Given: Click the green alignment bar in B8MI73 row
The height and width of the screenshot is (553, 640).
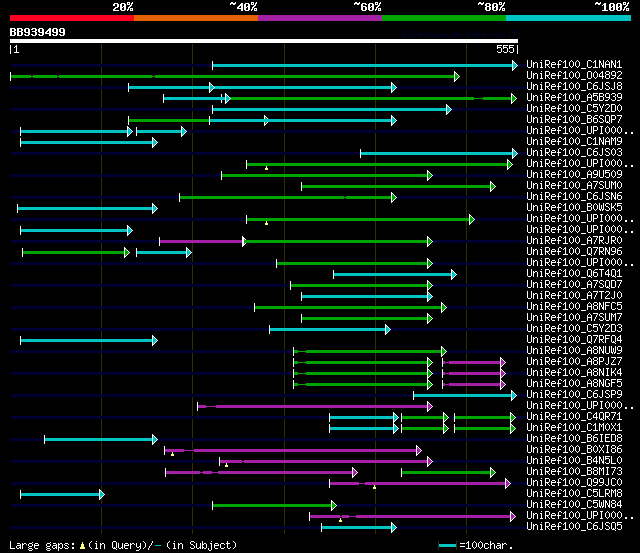Looking at the screenshot, I should [x=448, y=473].
